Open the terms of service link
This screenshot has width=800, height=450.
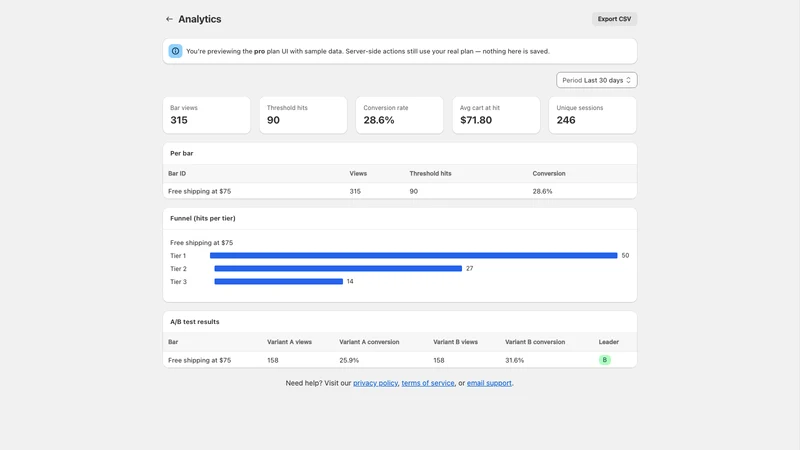[x=428, y=383]
